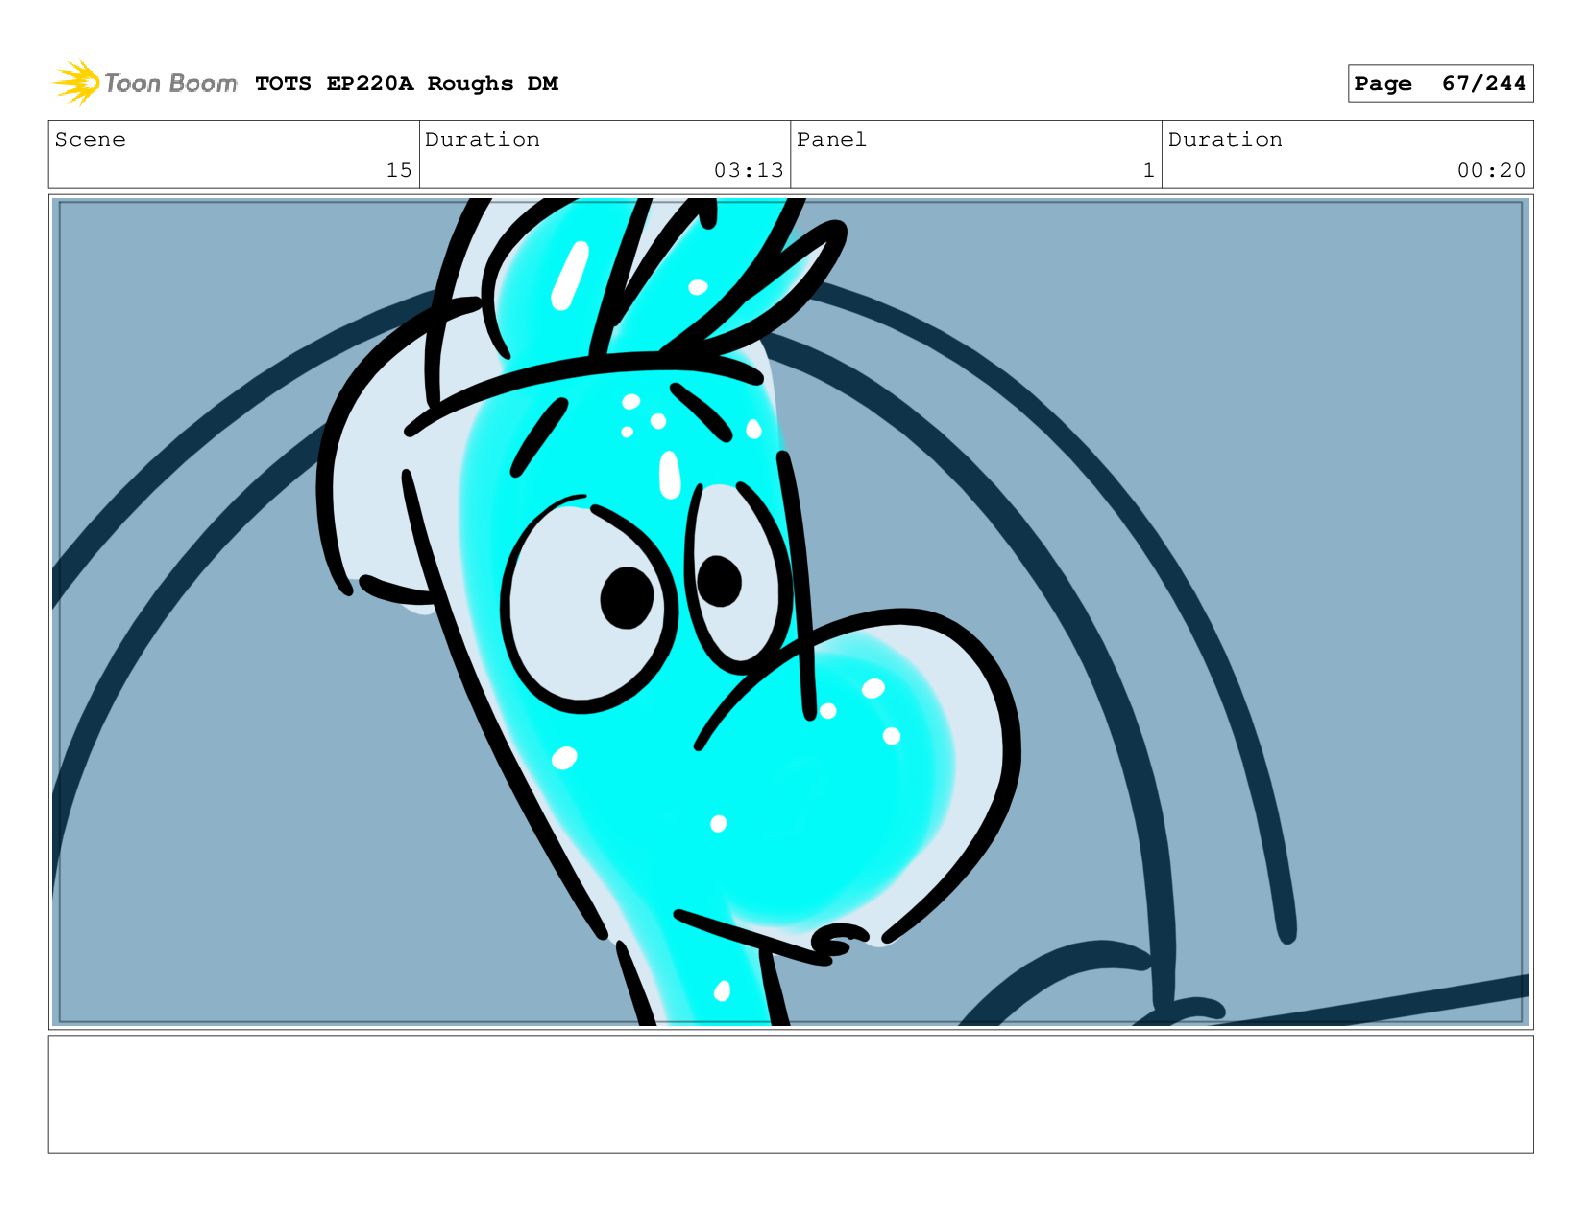Click the 'Page 67/244' box
Image resolution: width=1582 pixels, height=1225 pixels.
coord(1440,84)
